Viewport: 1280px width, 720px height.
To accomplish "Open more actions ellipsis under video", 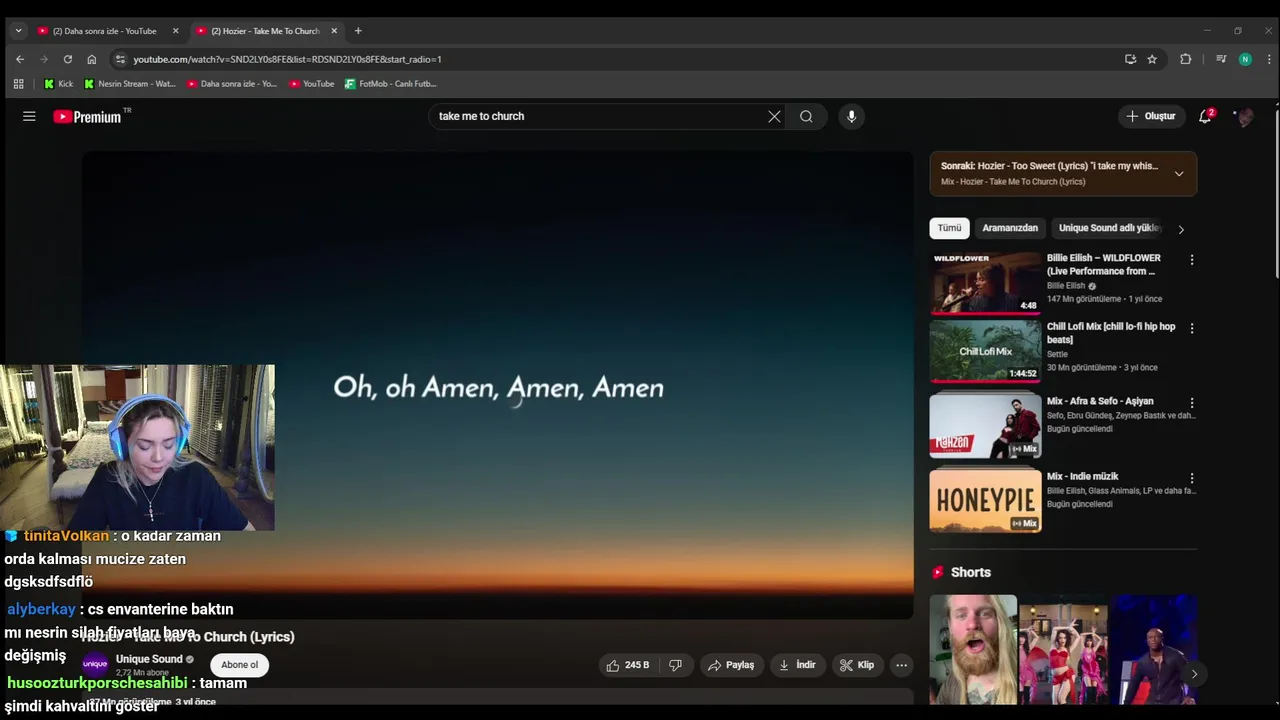I will (x=901, y=665).
